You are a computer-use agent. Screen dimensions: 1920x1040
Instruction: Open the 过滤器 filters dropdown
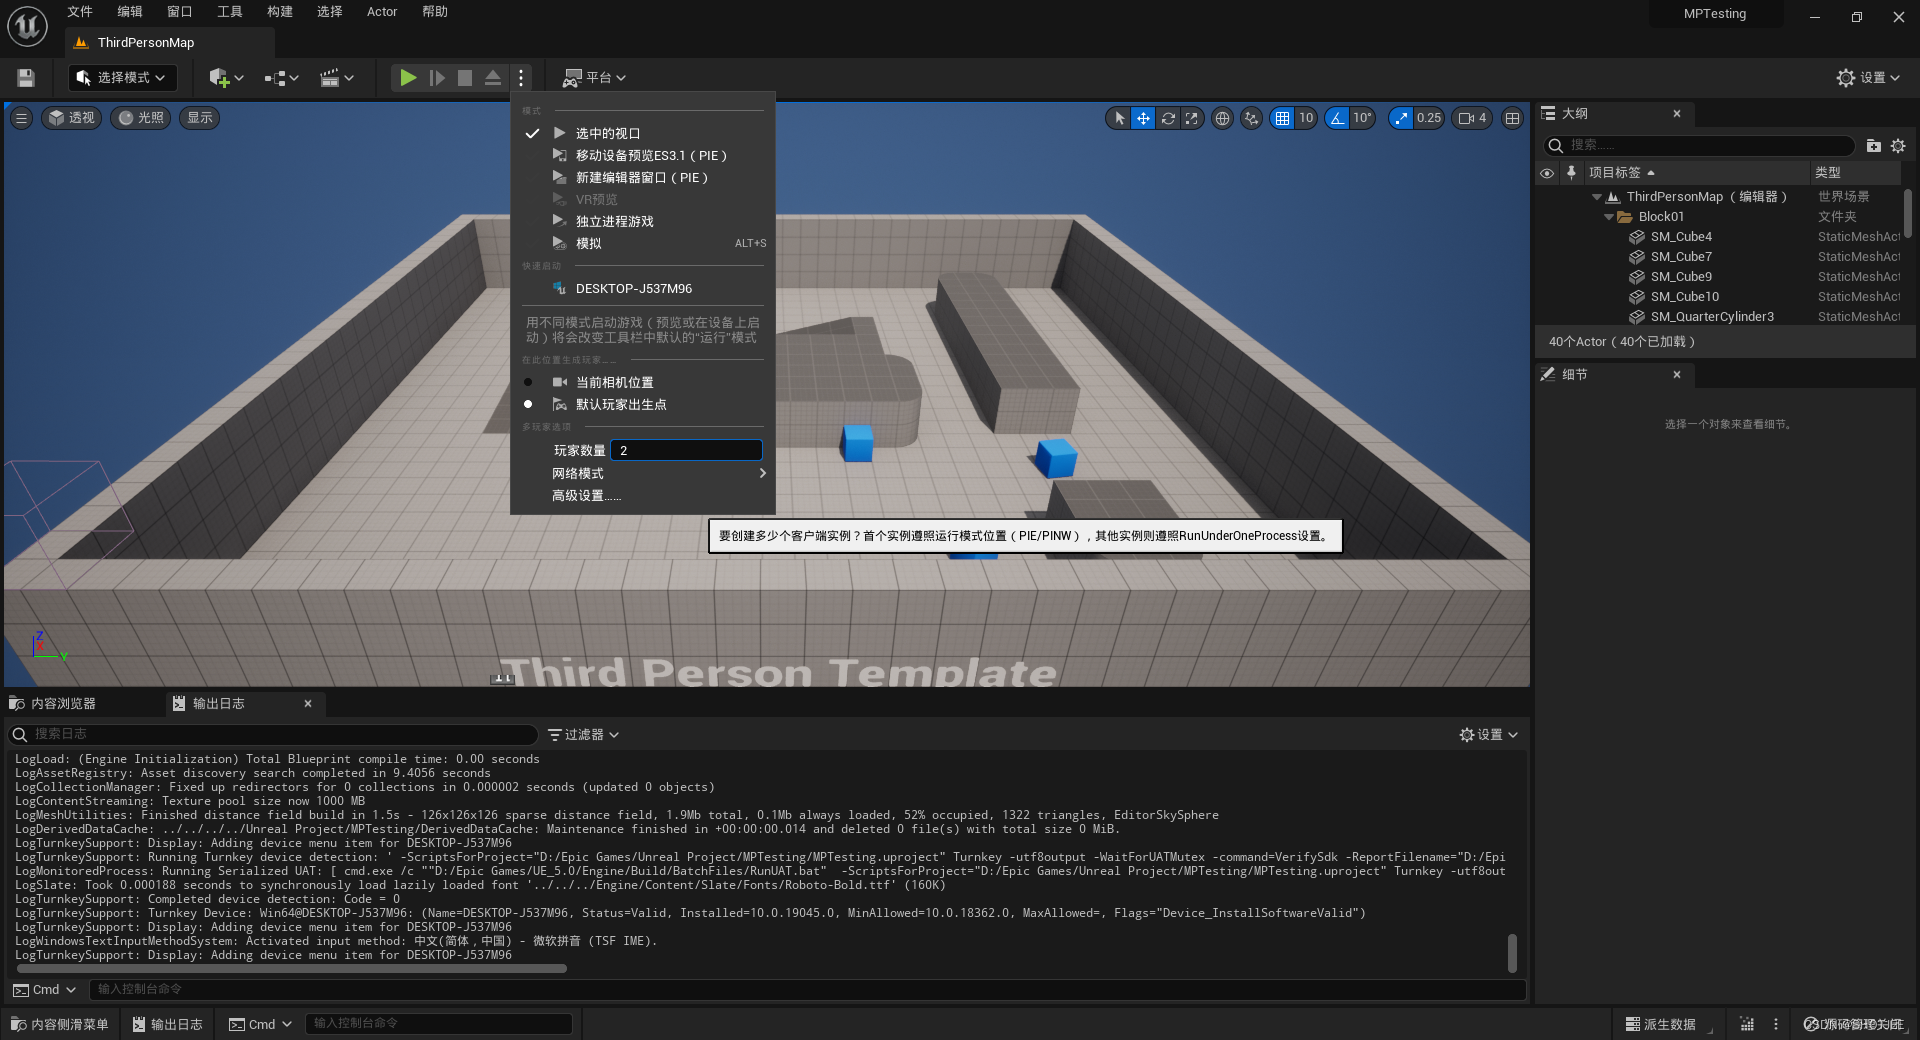pyautogui.click(x=584, y=734)
